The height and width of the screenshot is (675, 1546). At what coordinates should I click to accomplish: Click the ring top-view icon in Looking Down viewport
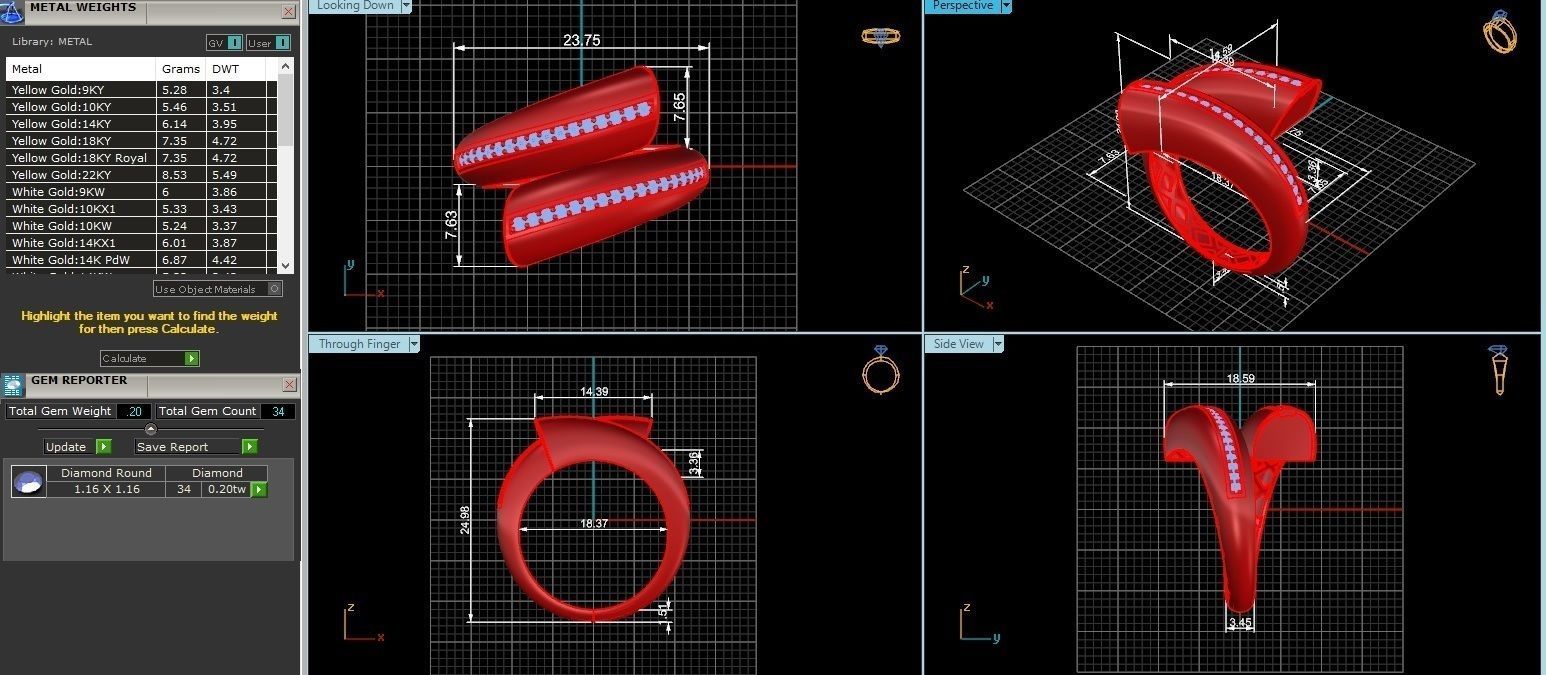click(x=880, y=36)
